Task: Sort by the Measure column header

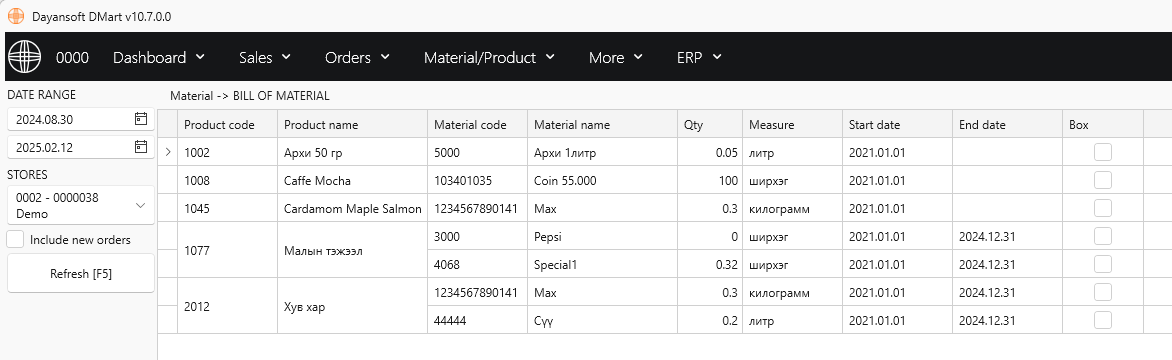Action: click(792, 125)
